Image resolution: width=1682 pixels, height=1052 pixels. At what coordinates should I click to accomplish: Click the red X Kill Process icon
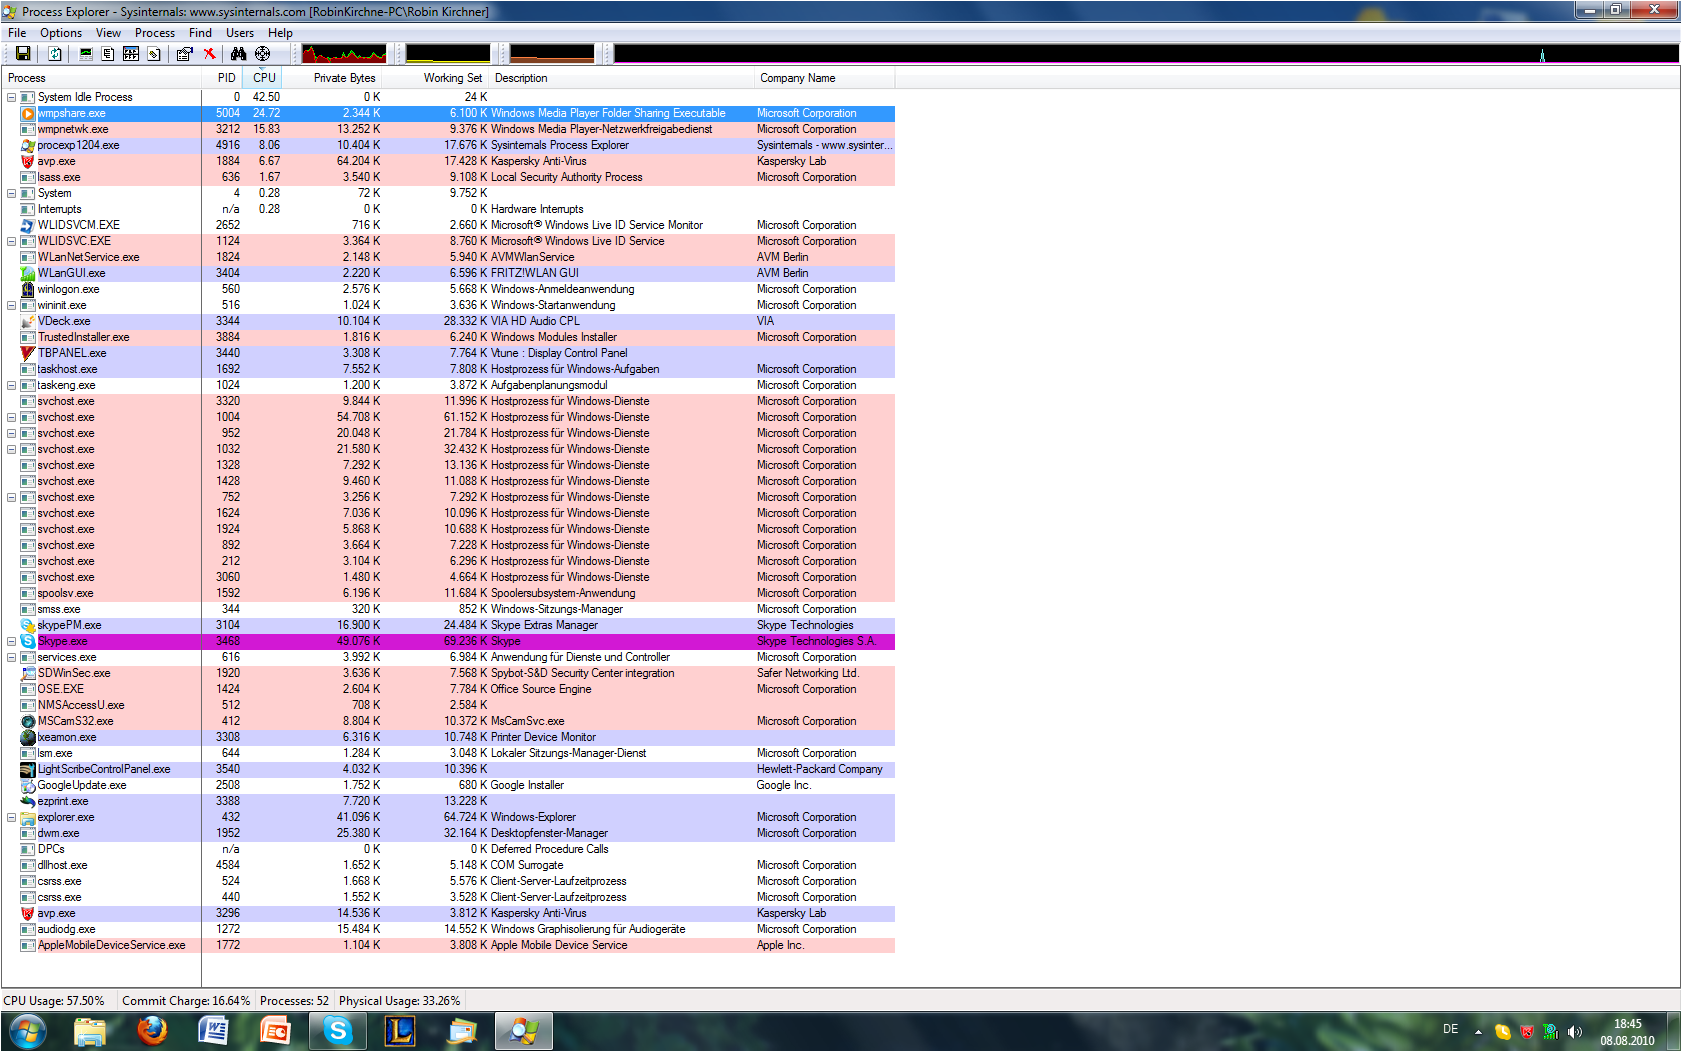coord(209,54)
